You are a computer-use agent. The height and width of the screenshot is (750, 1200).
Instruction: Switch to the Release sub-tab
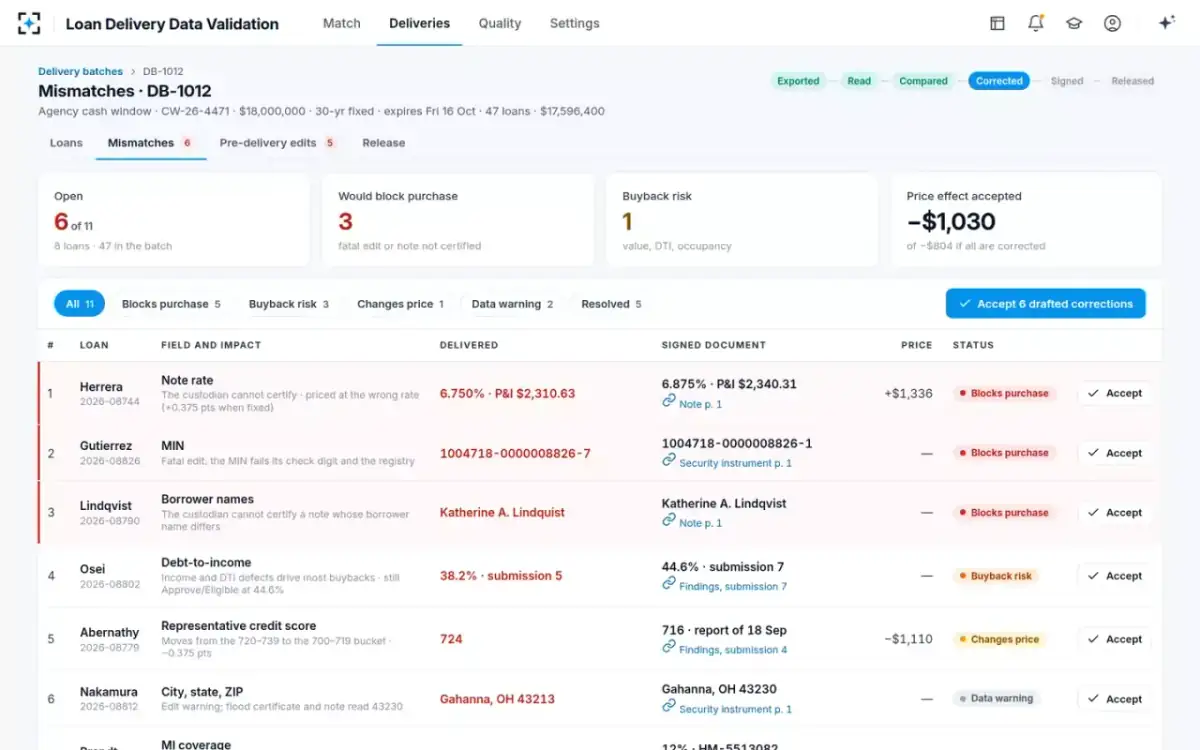coord(384,143)
